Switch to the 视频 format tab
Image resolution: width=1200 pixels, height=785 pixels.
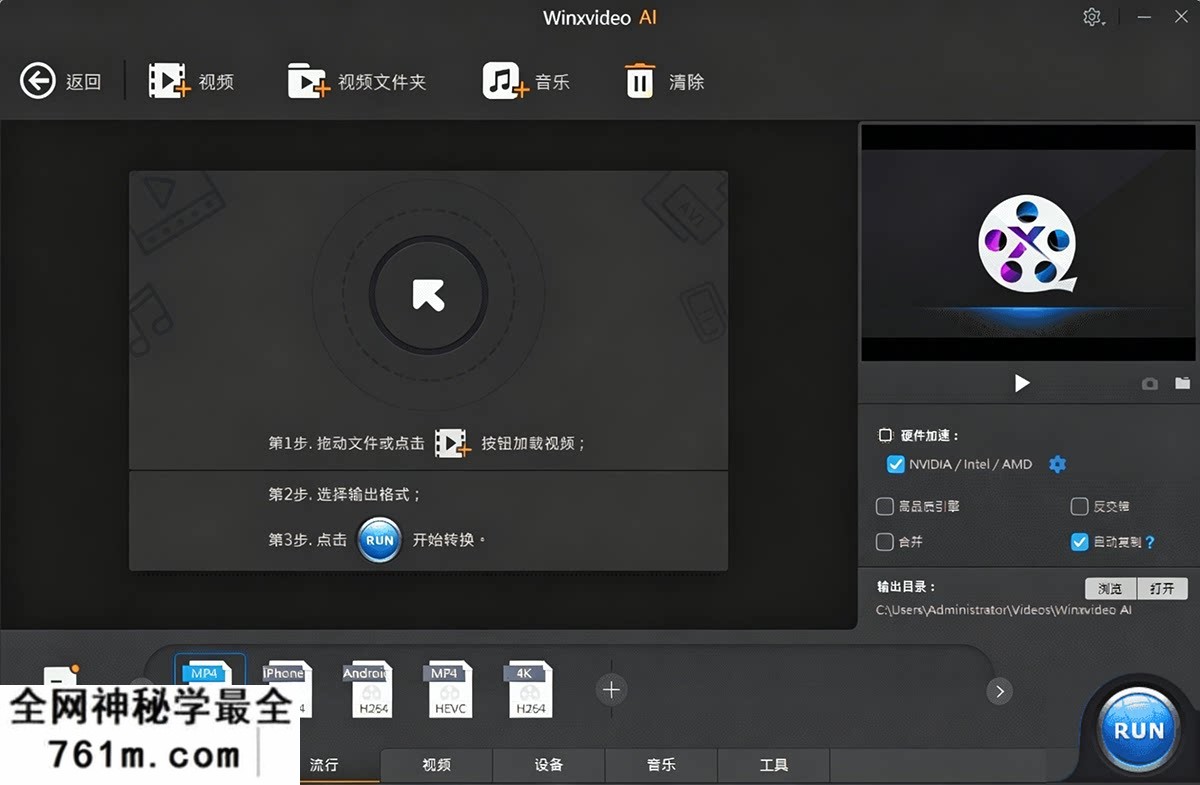pos(436,765)
